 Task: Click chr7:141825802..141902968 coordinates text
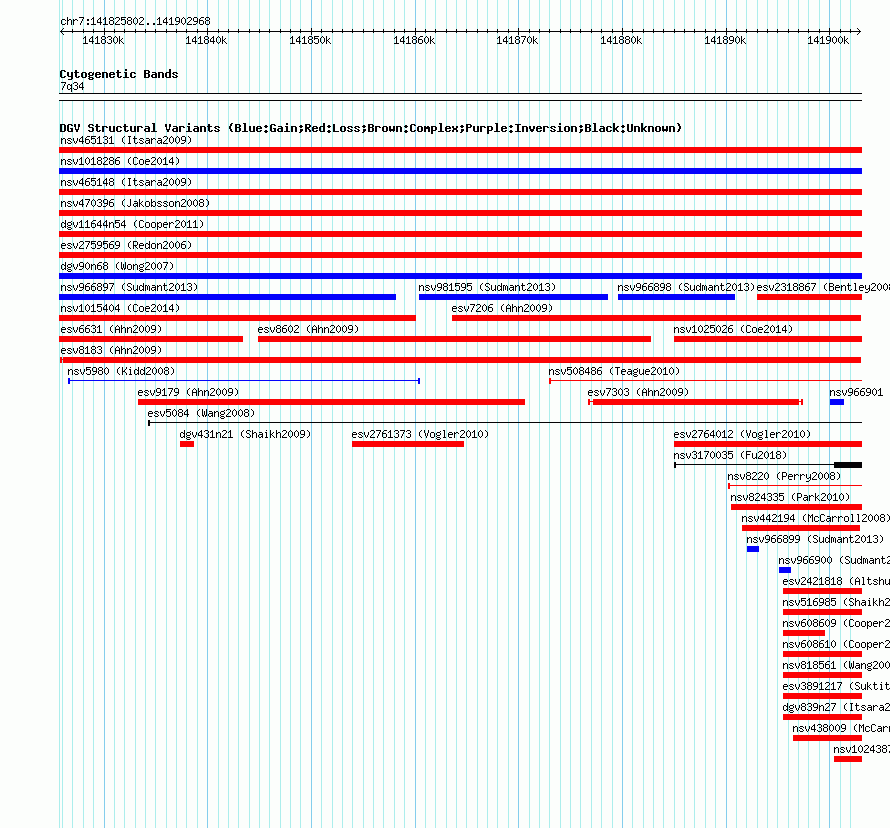pyautogui.click(x=135, y=21)
